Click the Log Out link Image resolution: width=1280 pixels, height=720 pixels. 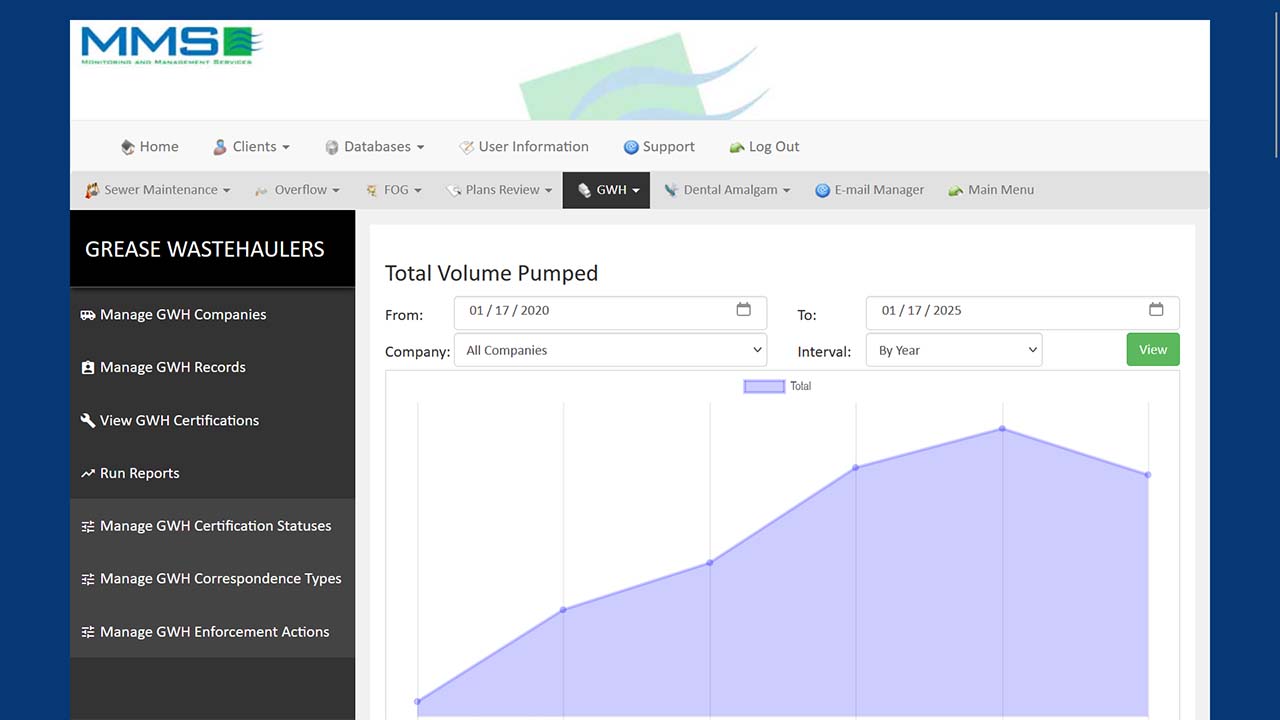[773, 147]
